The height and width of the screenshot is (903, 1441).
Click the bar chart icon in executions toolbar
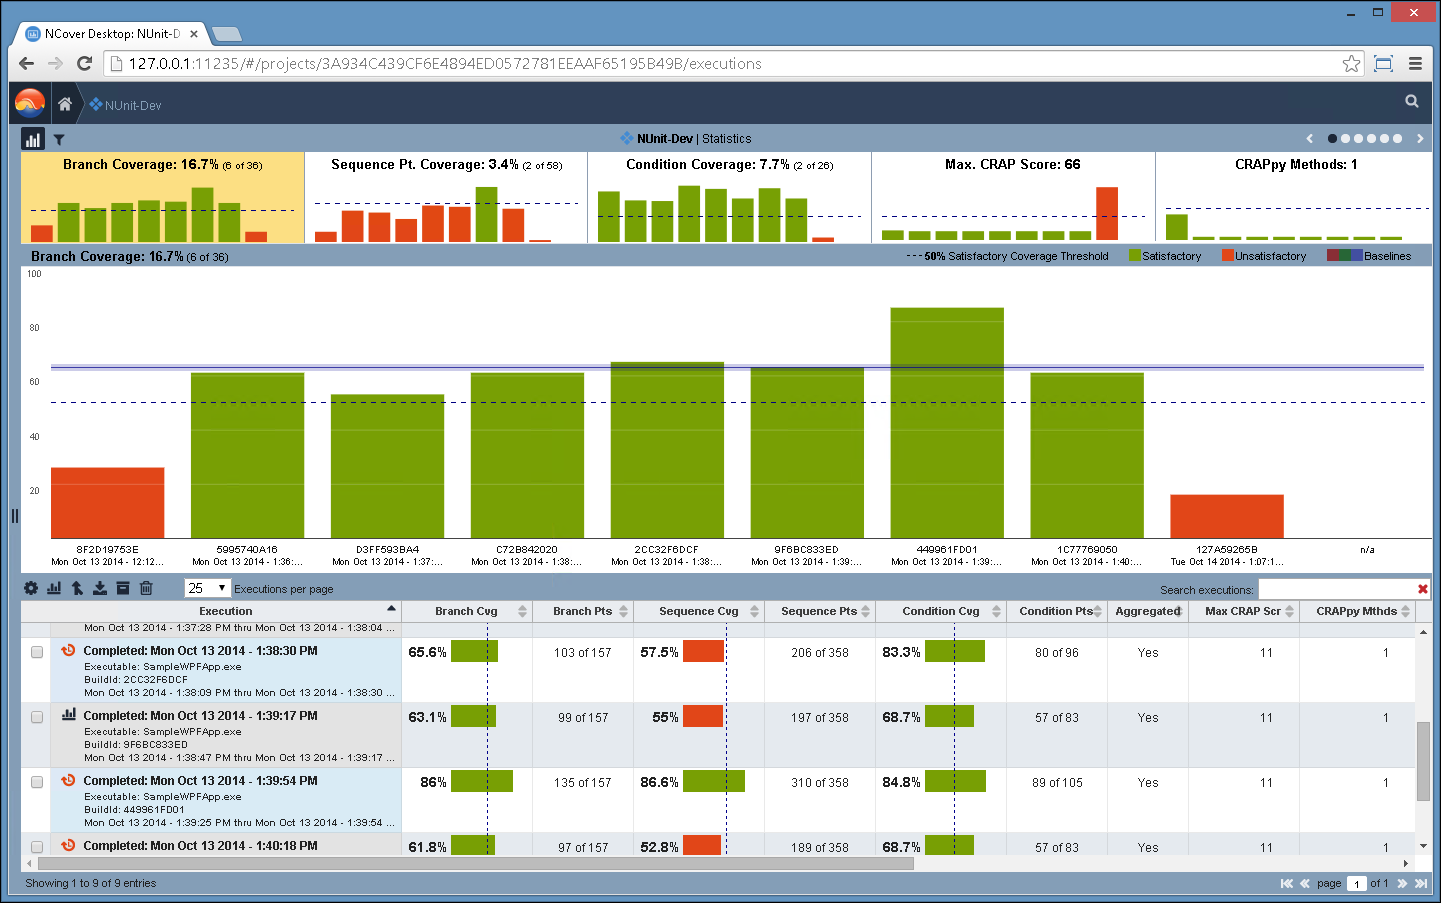pyautogui.click(x=54, y=588)
